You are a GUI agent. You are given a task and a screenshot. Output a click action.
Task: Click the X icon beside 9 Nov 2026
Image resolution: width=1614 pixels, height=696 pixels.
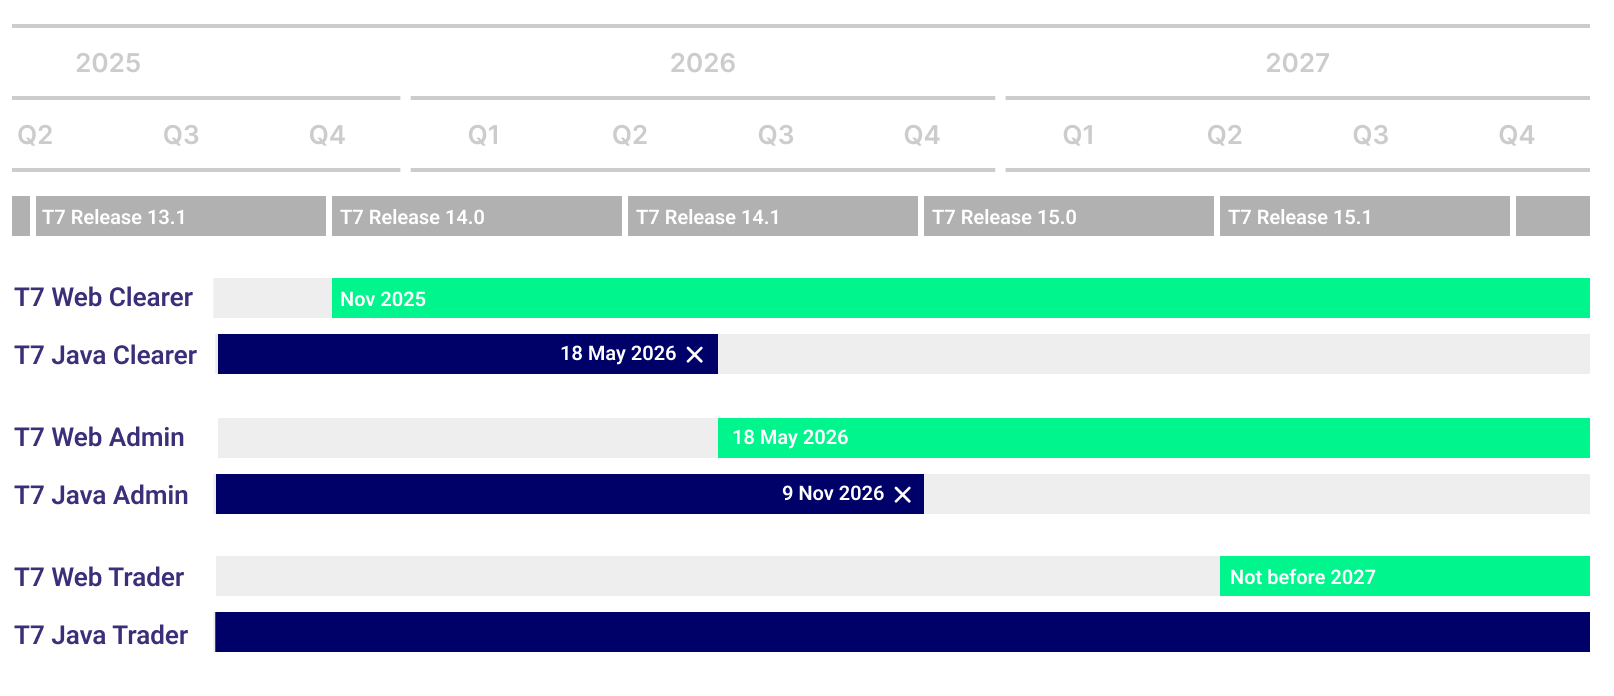(903, 495)
